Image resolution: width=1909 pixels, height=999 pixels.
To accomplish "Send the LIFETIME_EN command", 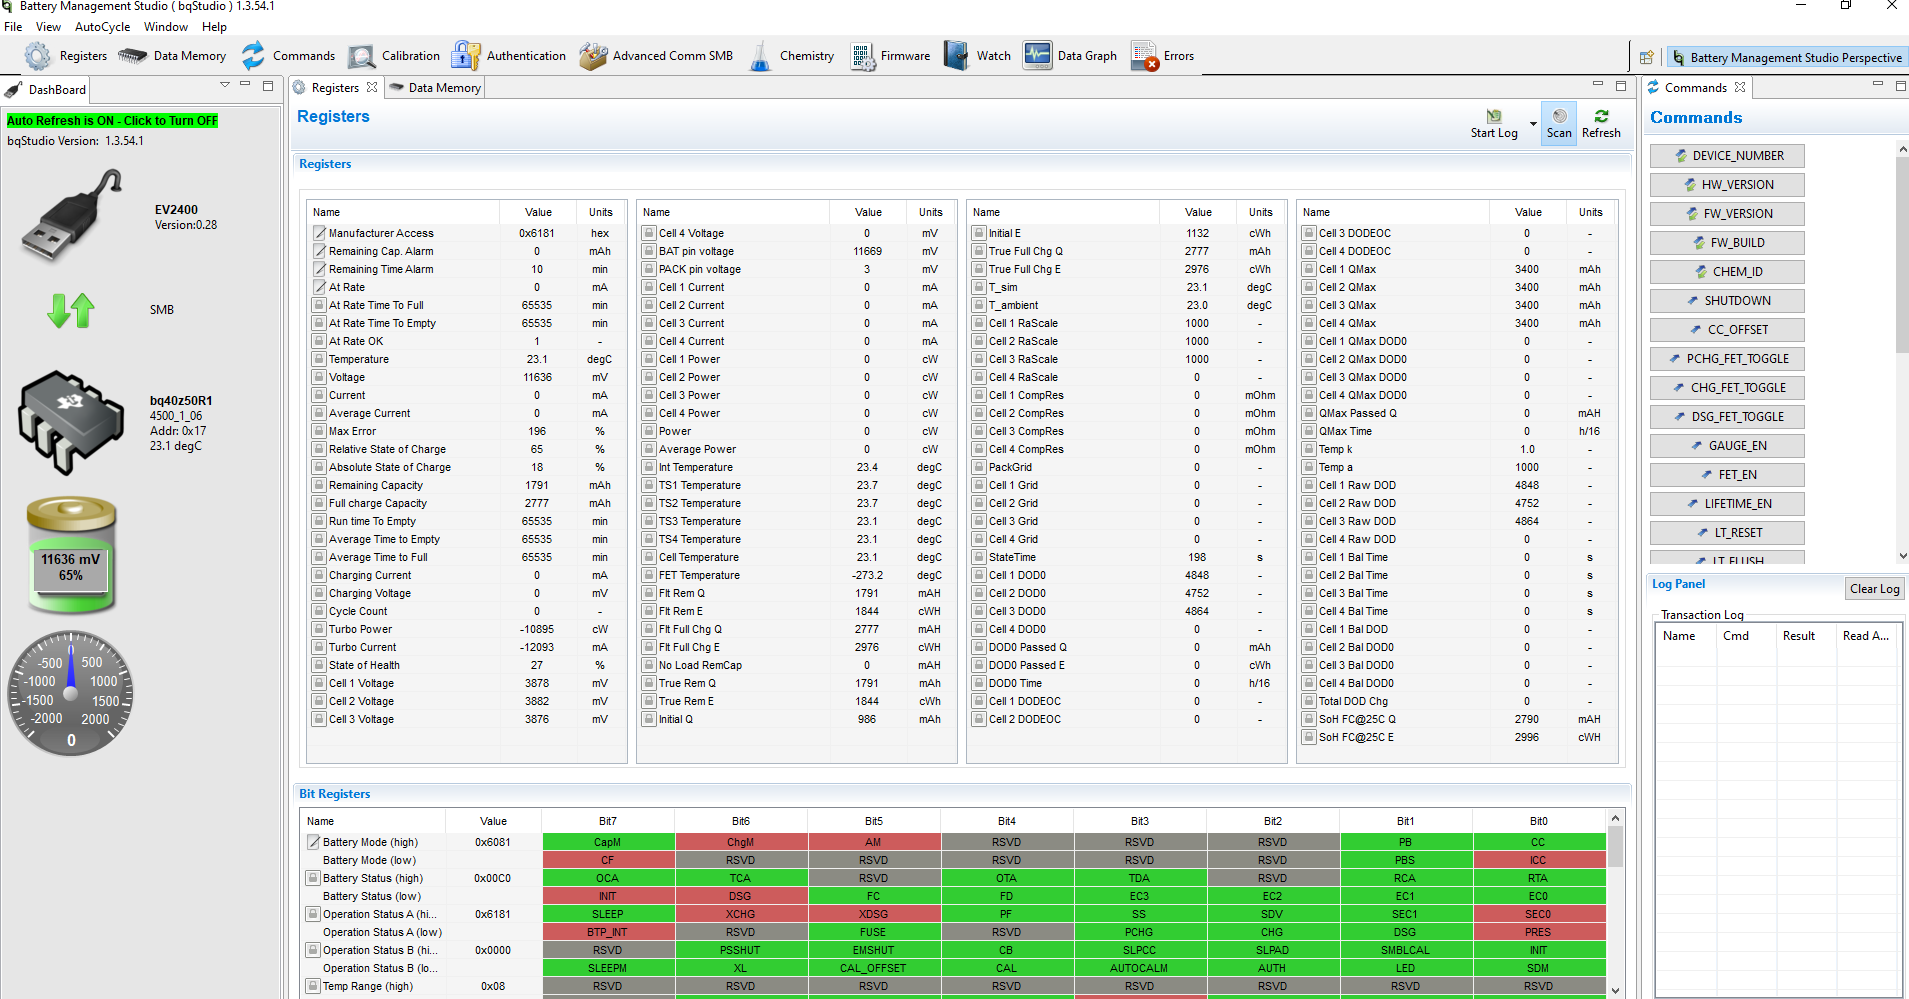I will 1727,504.
